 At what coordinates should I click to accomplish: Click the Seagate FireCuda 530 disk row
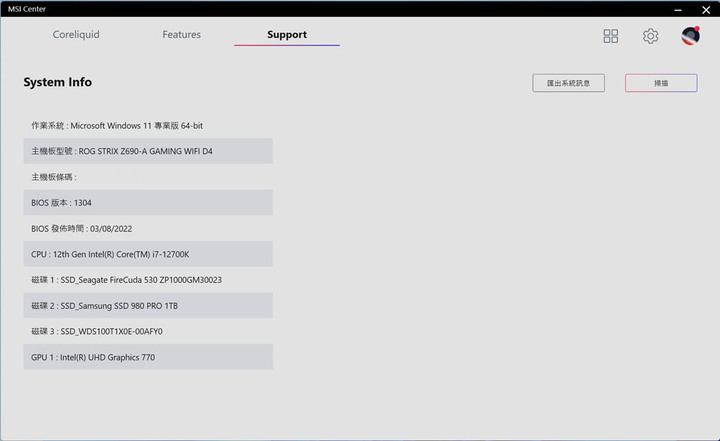click(148, 280)
